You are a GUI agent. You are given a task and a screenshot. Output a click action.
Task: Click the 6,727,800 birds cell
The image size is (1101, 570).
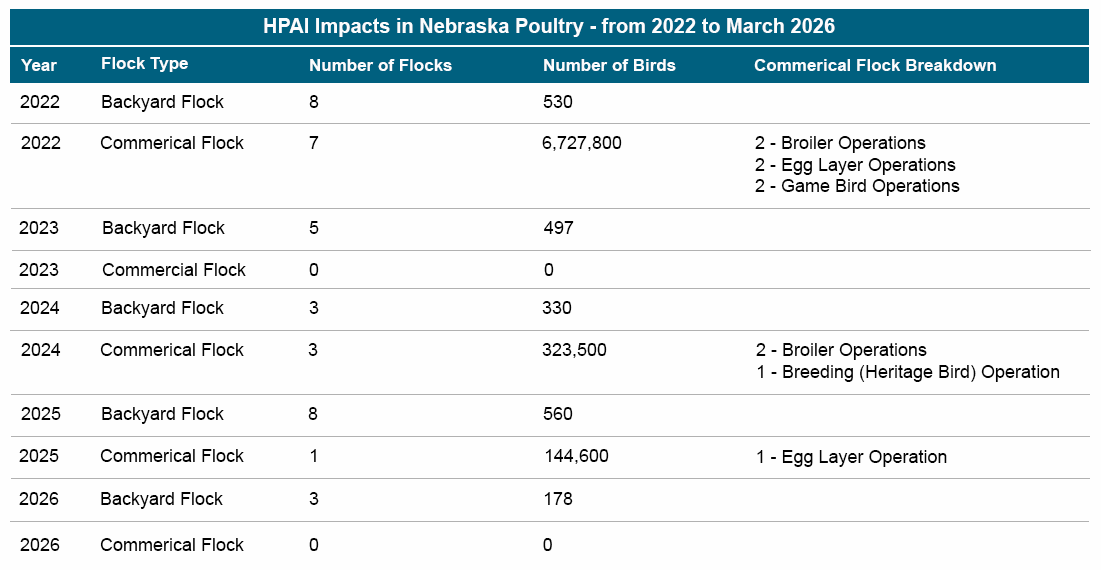point(581,143)
